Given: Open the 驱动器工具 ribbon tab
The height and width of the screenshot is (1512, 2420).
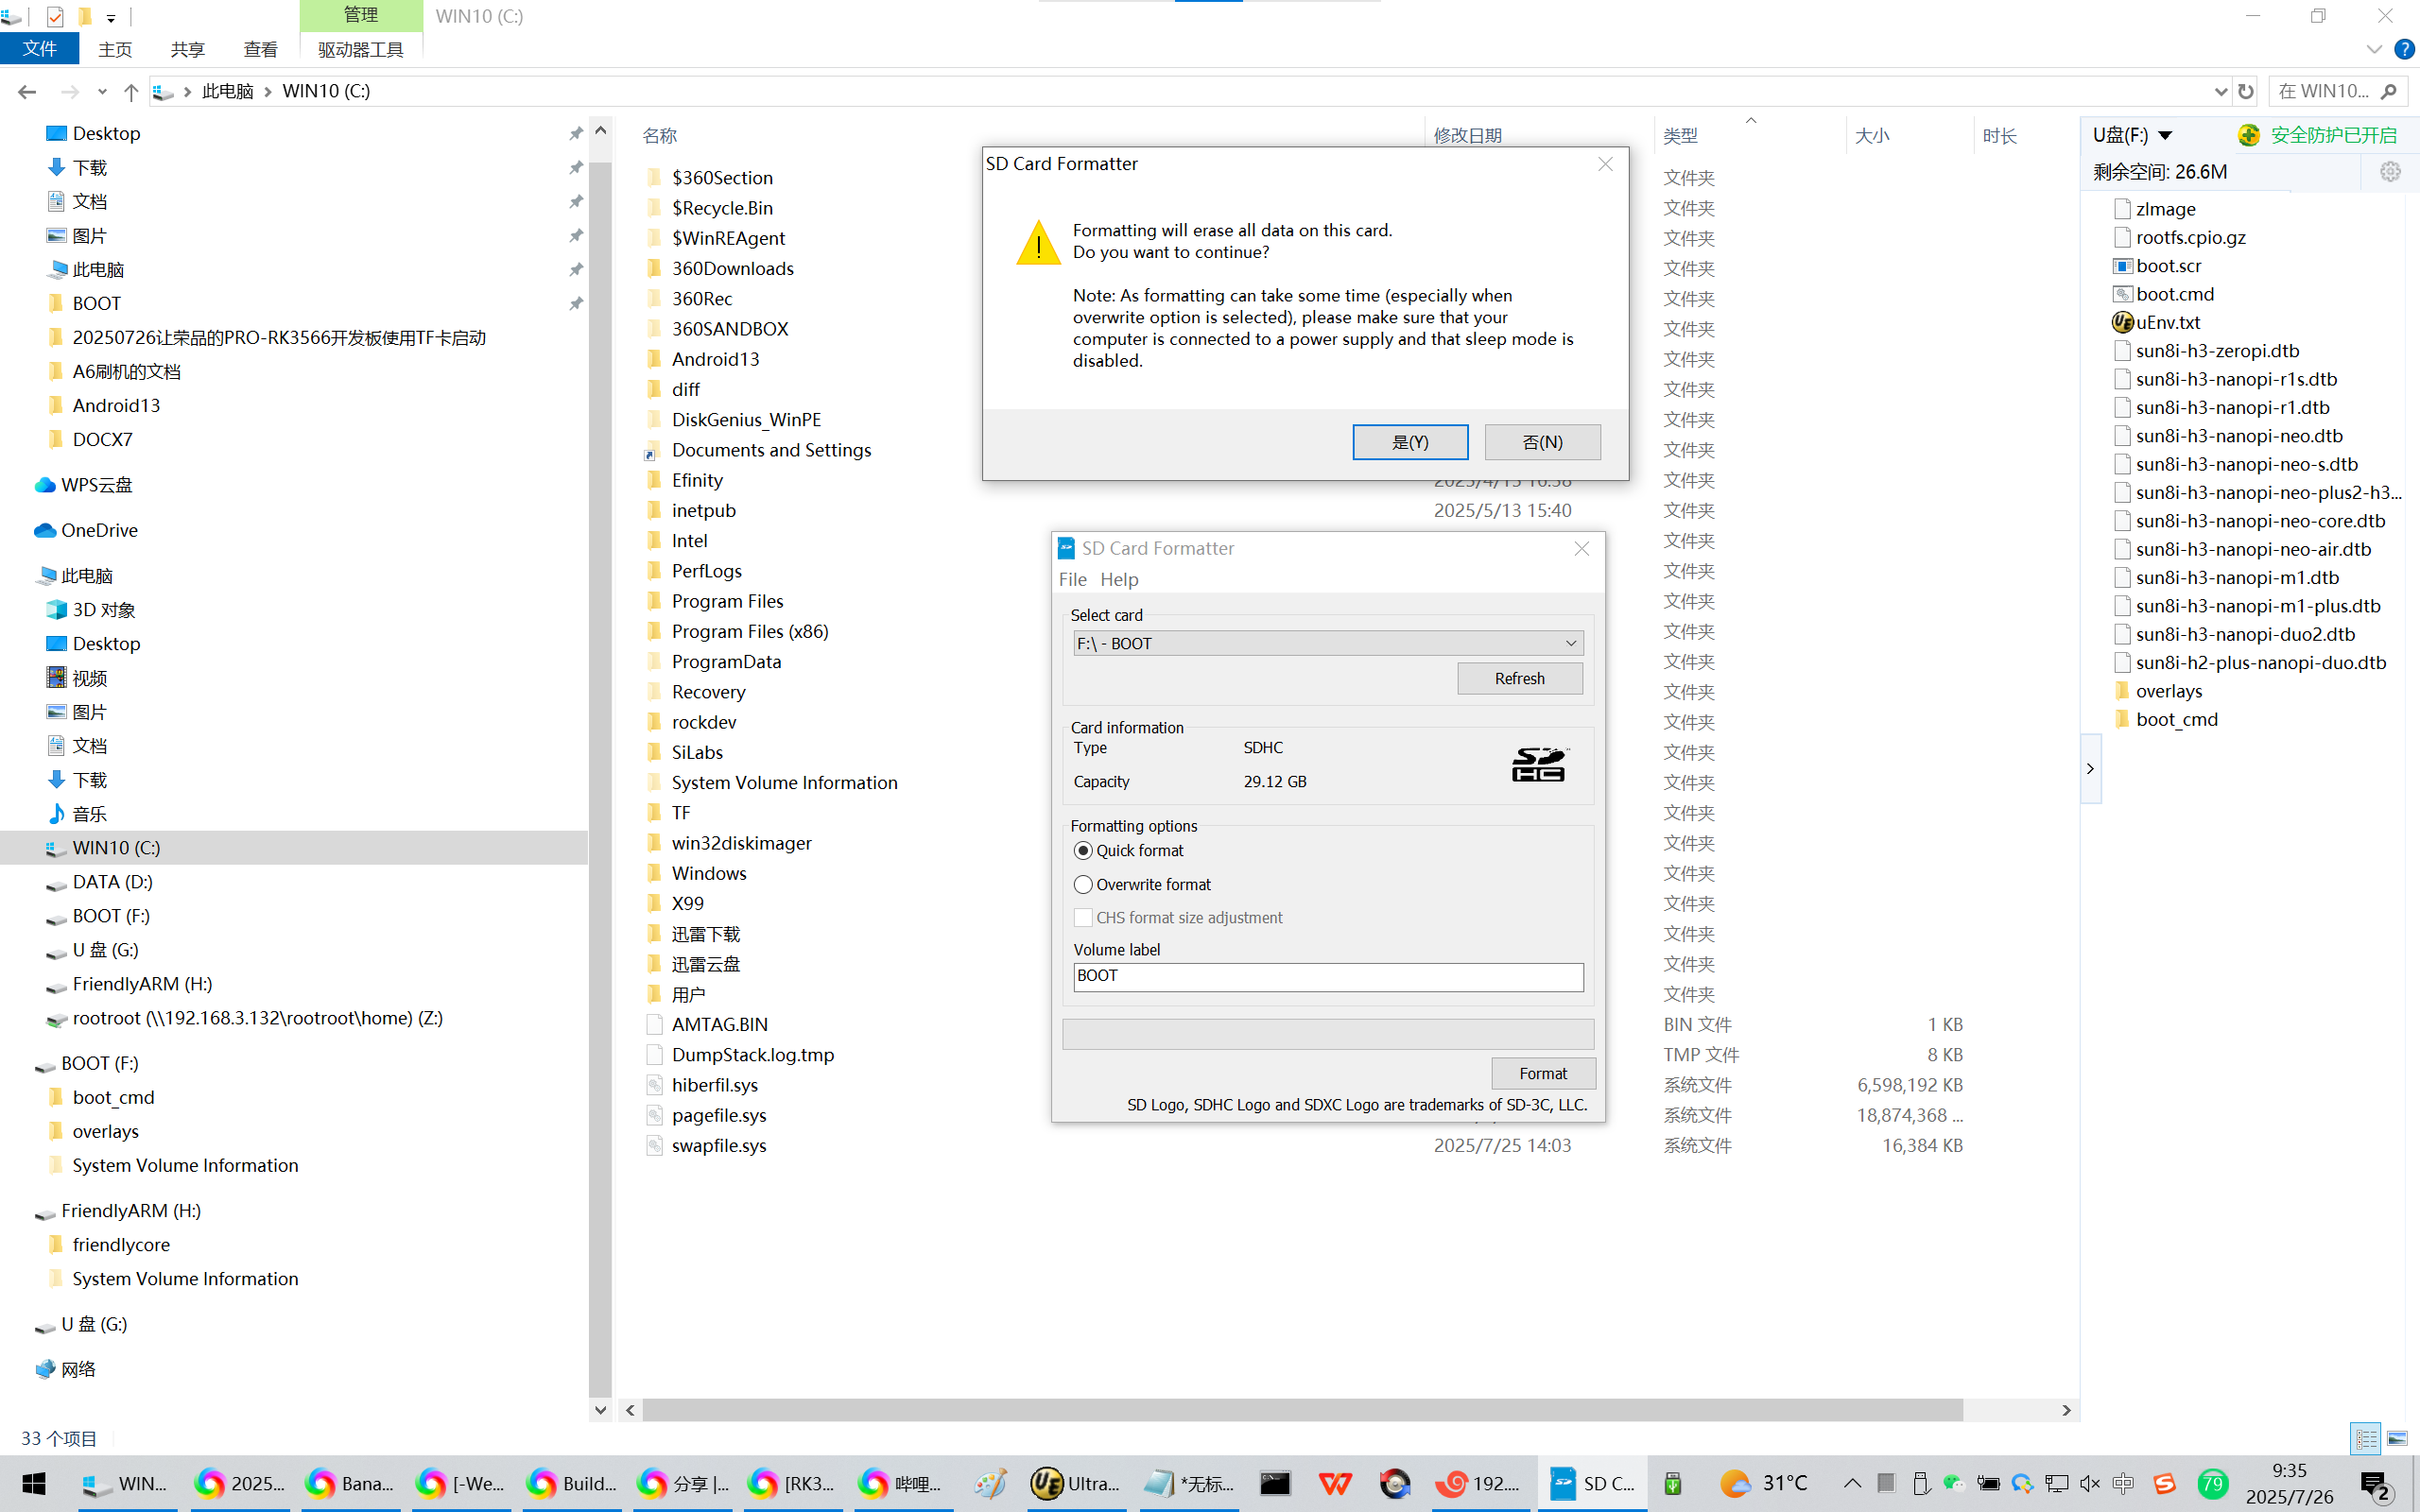Looking at the screenshot, I should [361, 49].
